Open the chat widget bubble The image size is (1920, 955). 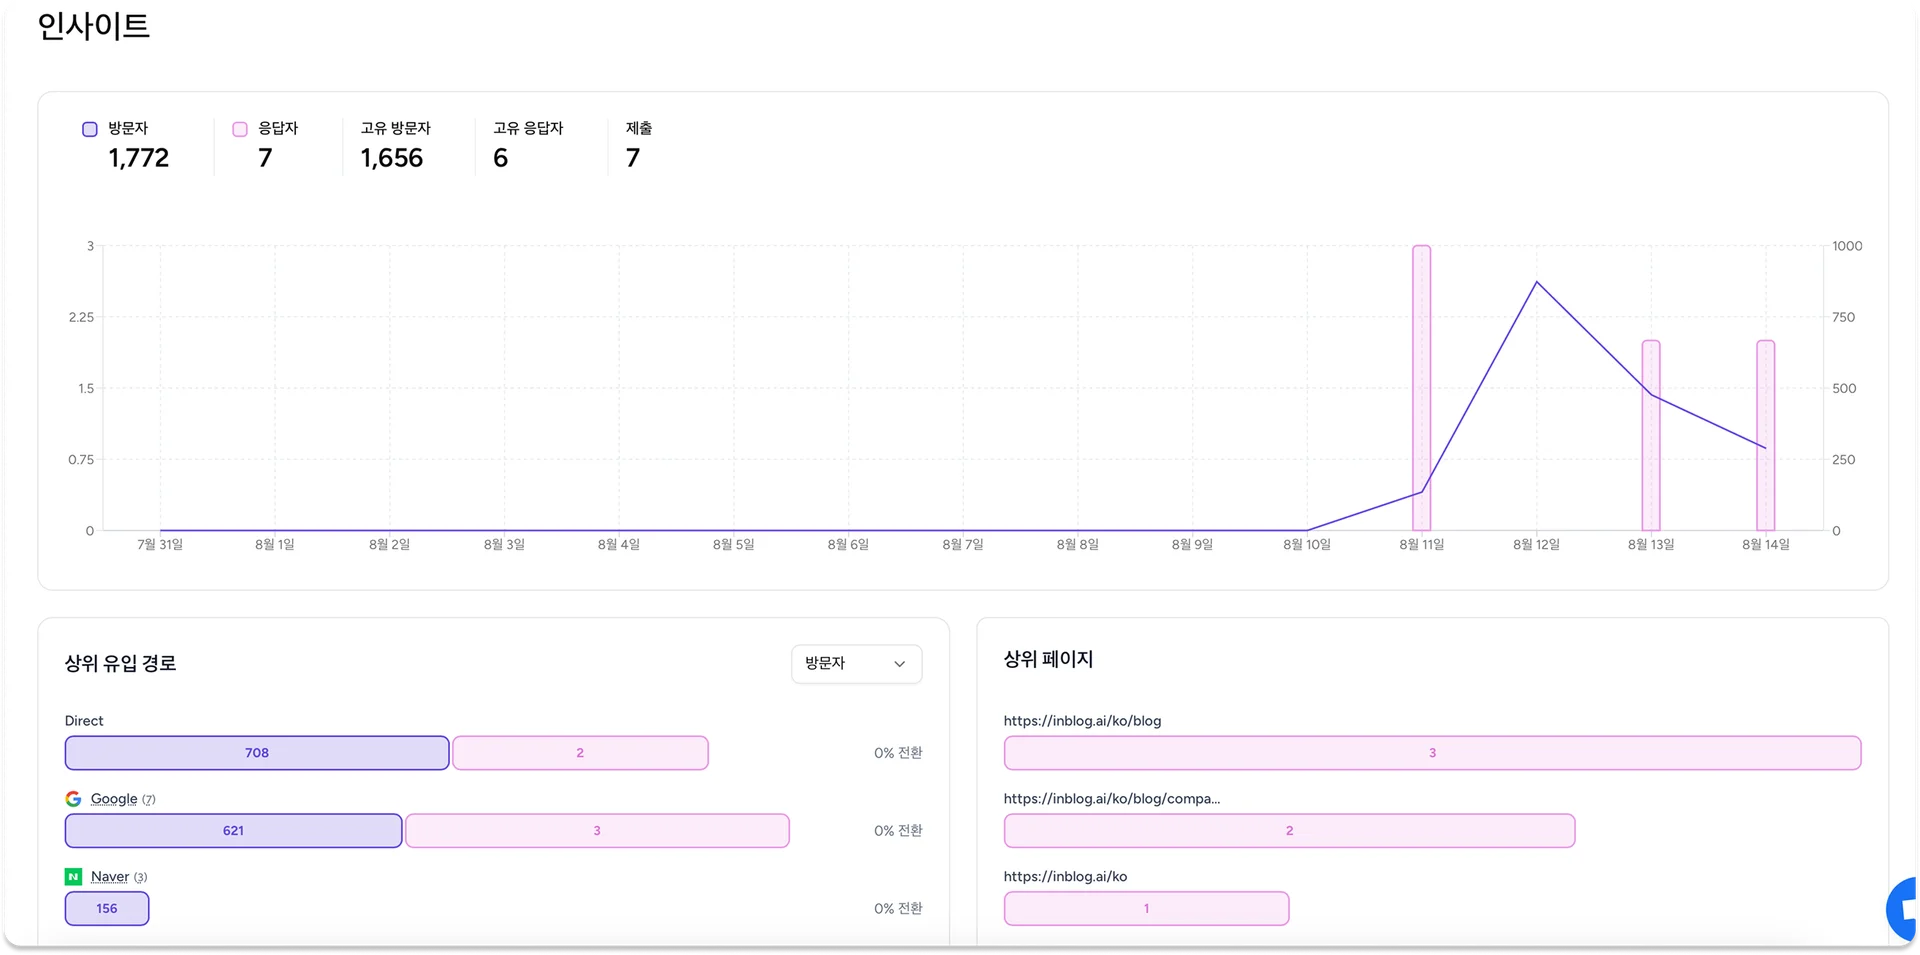point(1902,908)
